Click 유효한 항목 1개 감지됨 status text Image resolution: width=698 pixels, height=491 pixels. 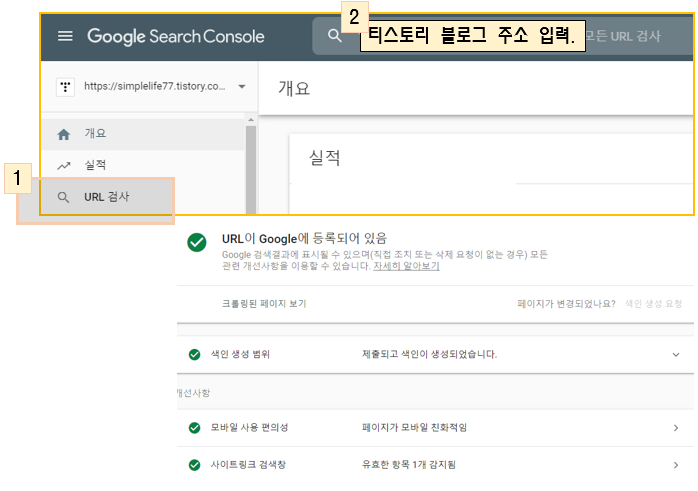pyautogui.click(x=409, y=465)
